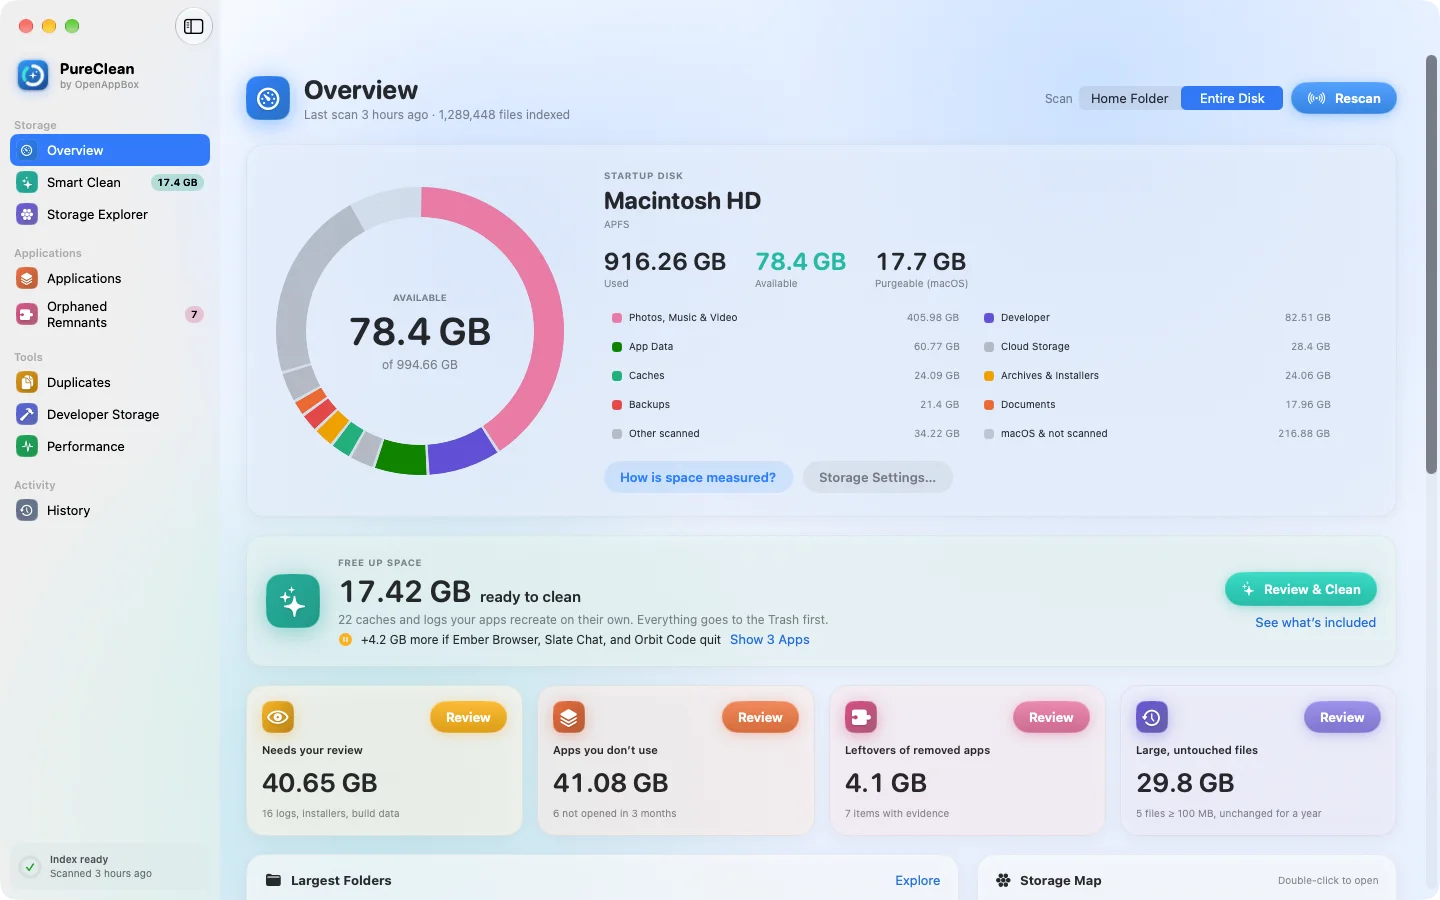Click See what's included link
Viewport: 1440px width, 900px height.
tap(1315, 622)
